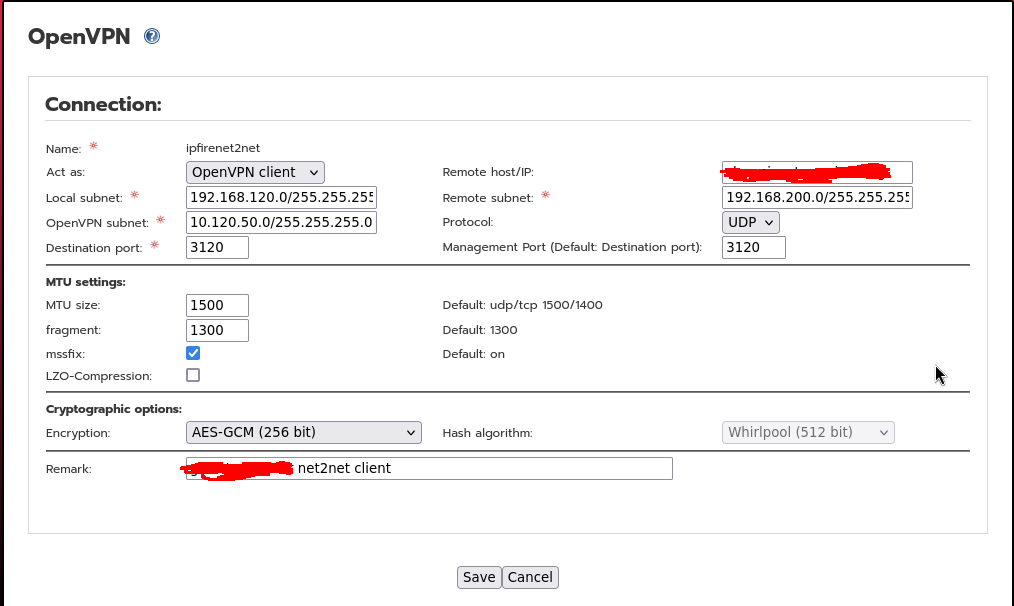The width and height of the screenshot is (1014, 606).
Task: Click the text Default: on
Action: click(473, 354)
